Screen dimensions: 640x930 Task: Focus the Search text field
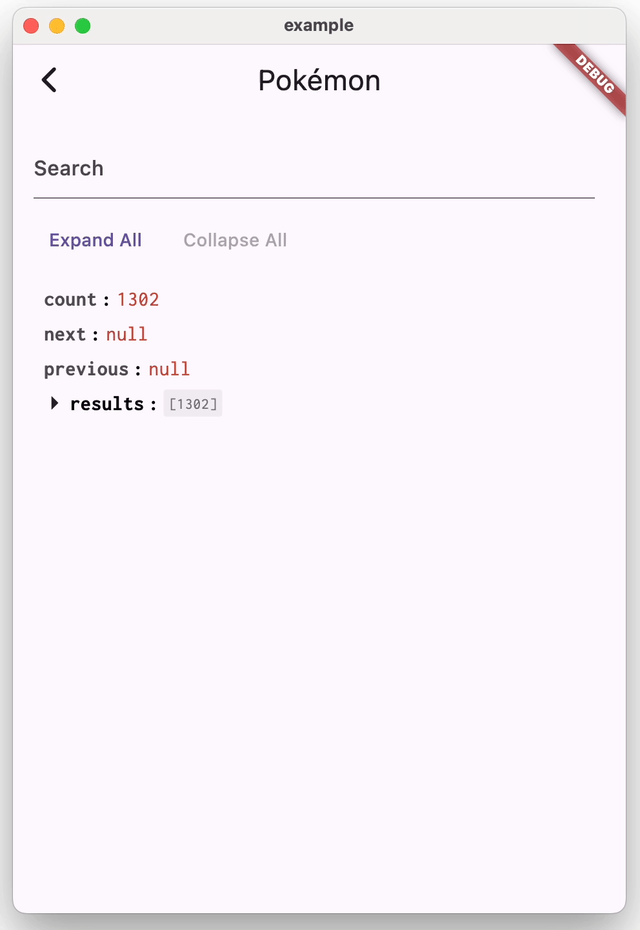click(314, 169)
